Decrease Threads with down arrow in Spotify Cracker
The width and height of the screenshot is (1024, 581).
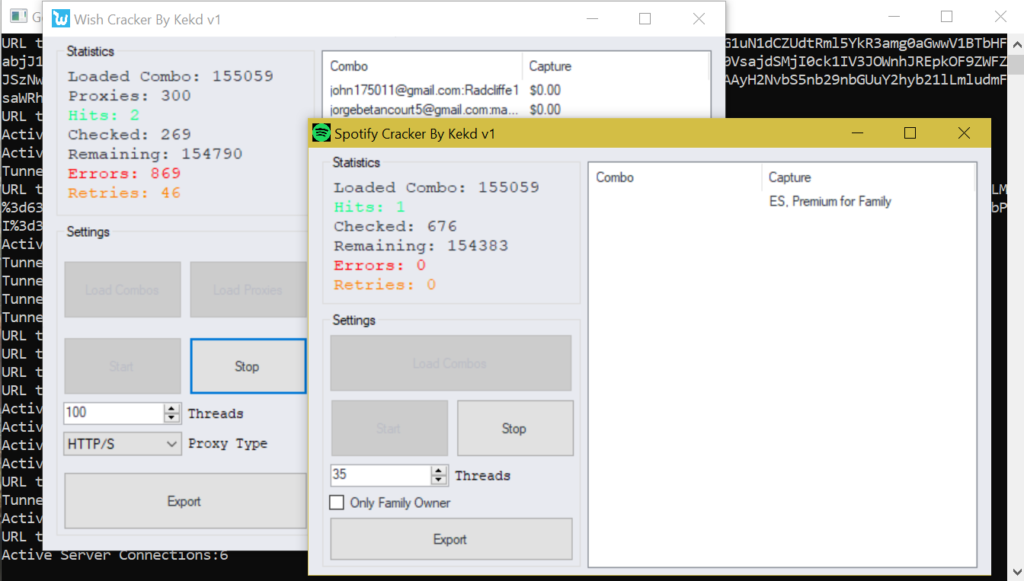[x=439, y=480]
